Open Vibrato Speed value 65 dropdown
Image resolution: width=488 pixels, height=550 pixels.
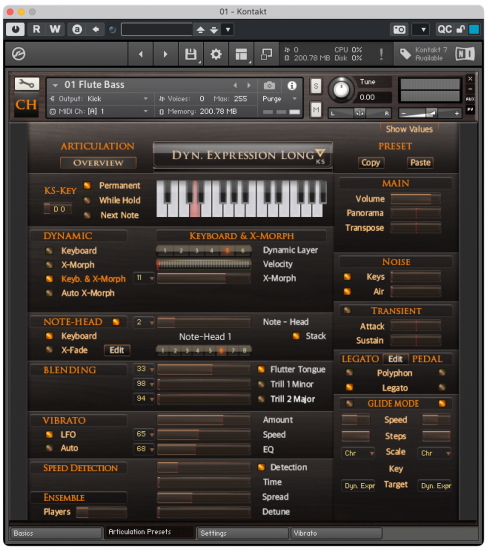144,434
